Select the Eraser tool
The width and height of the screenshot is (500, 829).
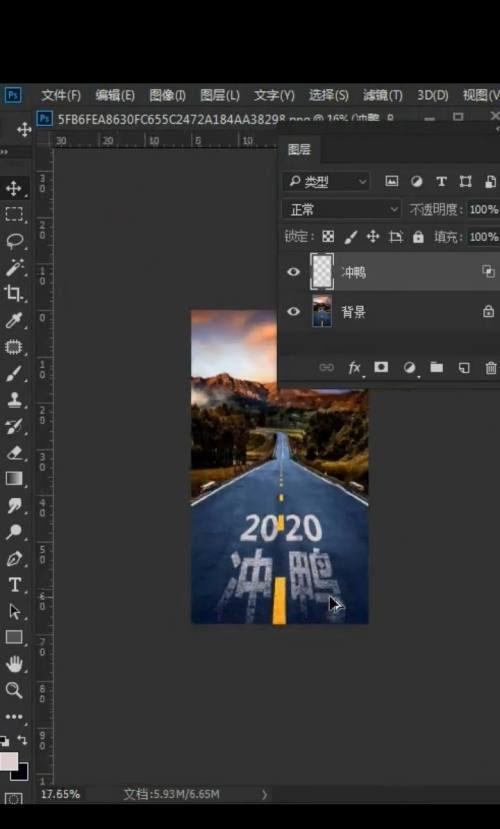14,453
